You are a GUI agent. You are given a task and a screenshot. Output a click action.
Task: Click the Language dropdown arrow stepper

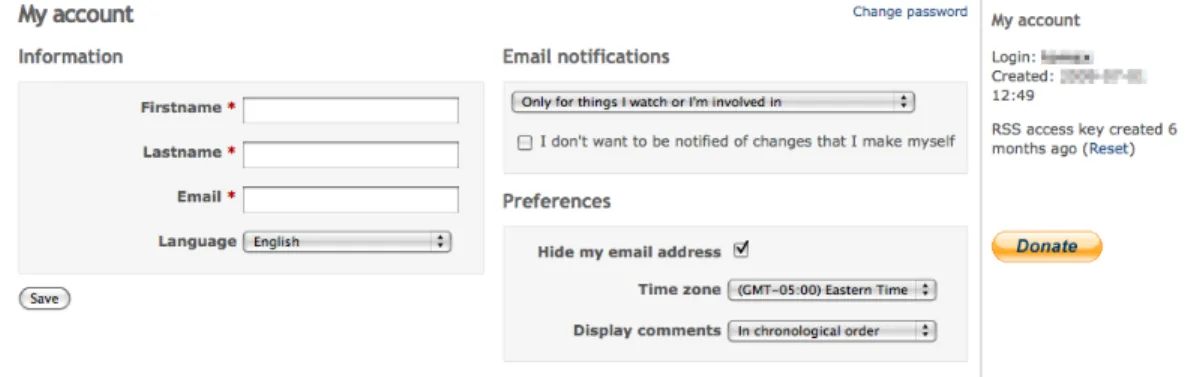[x=440, y=242]
